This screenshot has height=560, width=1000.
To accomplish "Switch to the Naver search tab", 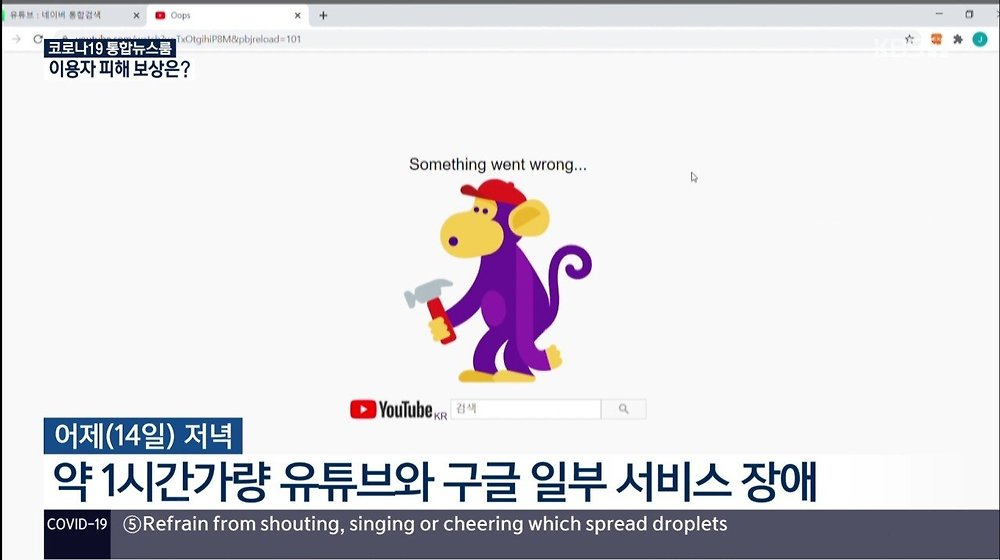I will click(x=71, y=15).
